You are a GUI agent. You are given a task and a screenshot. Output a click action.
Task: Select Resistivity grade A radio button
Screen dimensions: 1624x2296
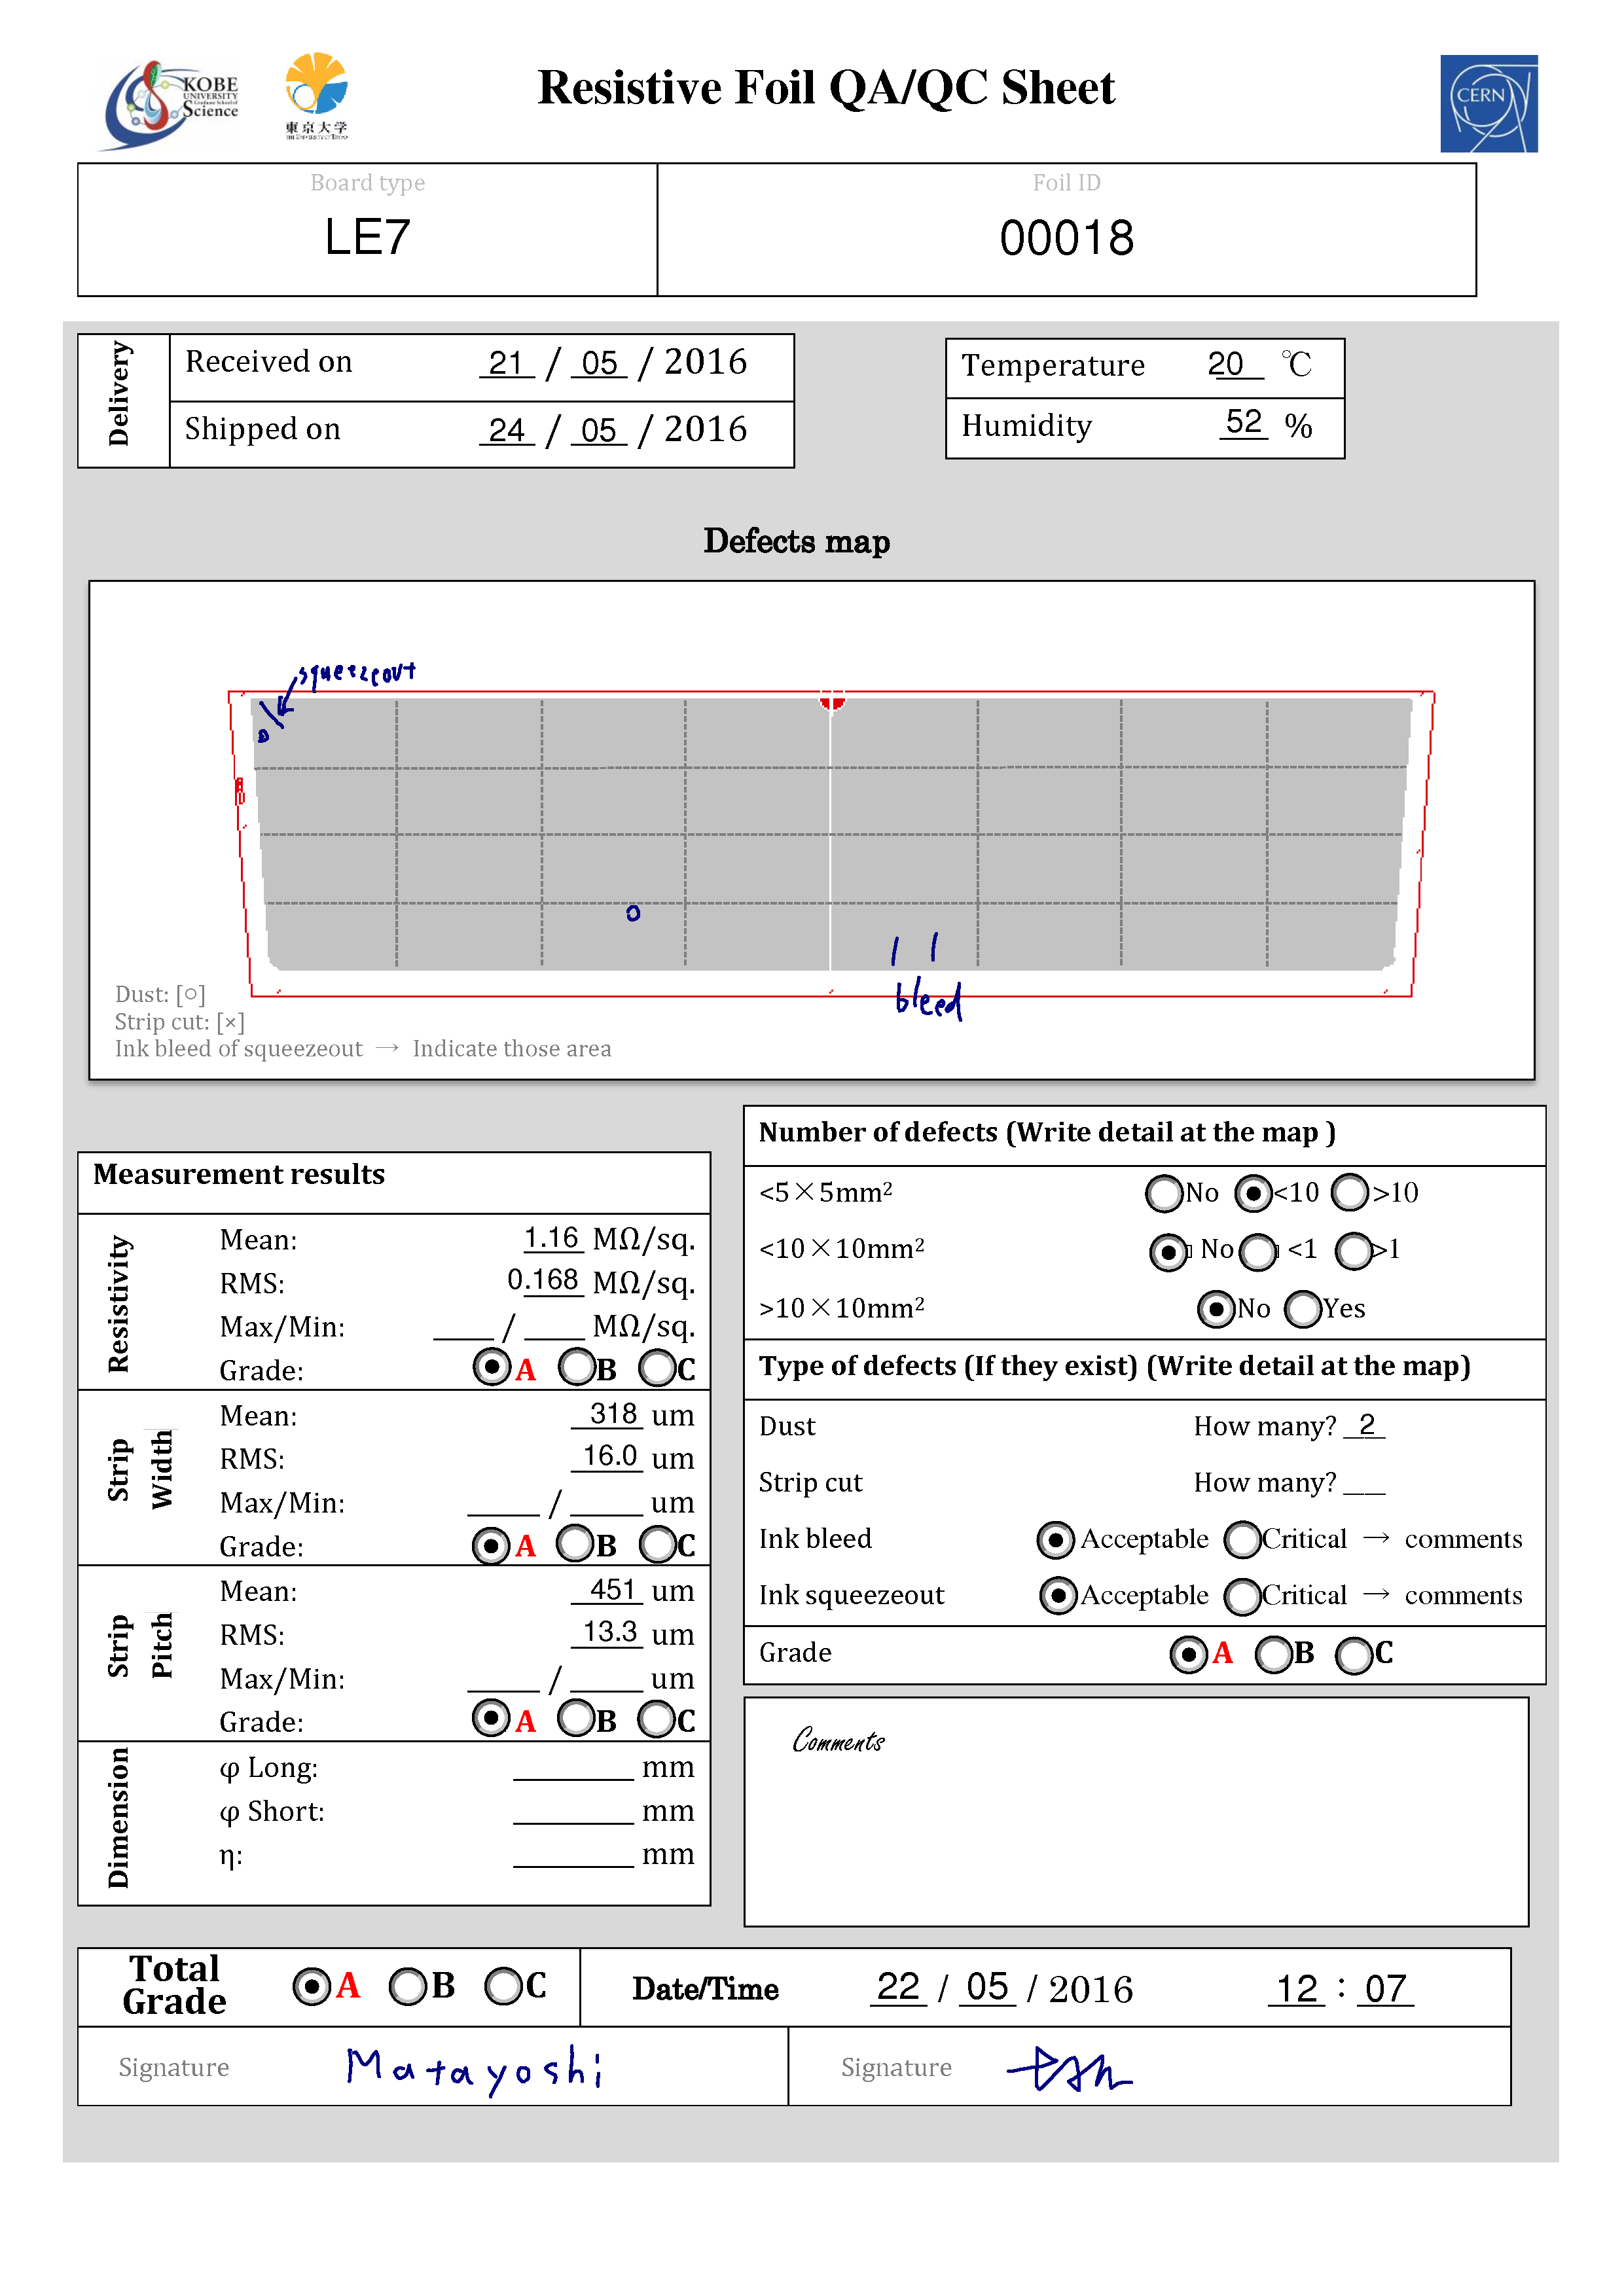point(491,1367)
